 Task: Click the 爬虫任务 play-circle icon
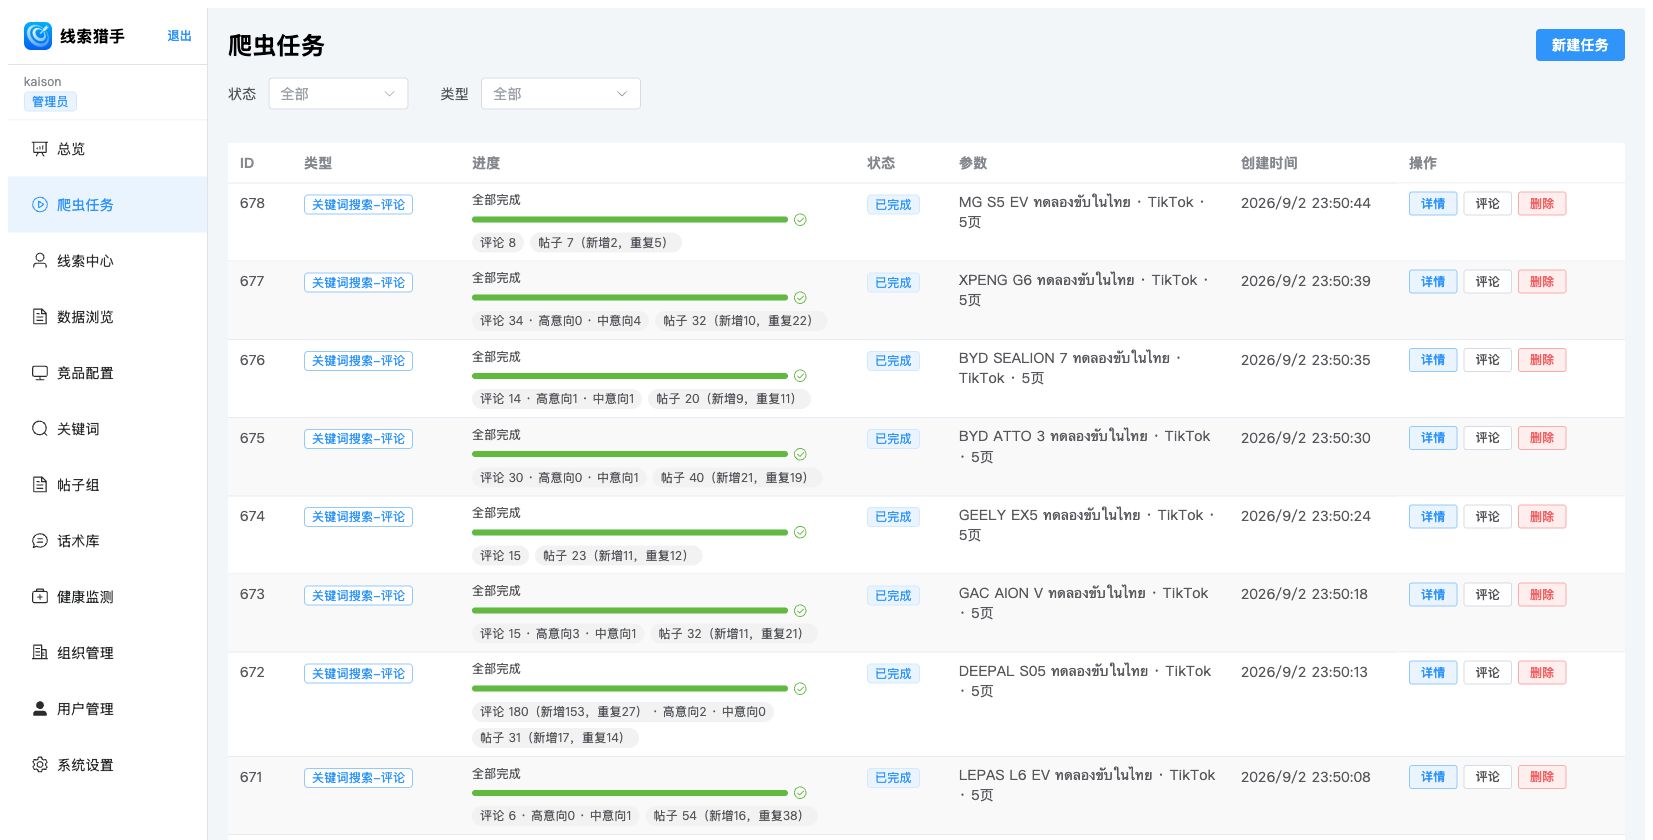click(x=40, y=205)
